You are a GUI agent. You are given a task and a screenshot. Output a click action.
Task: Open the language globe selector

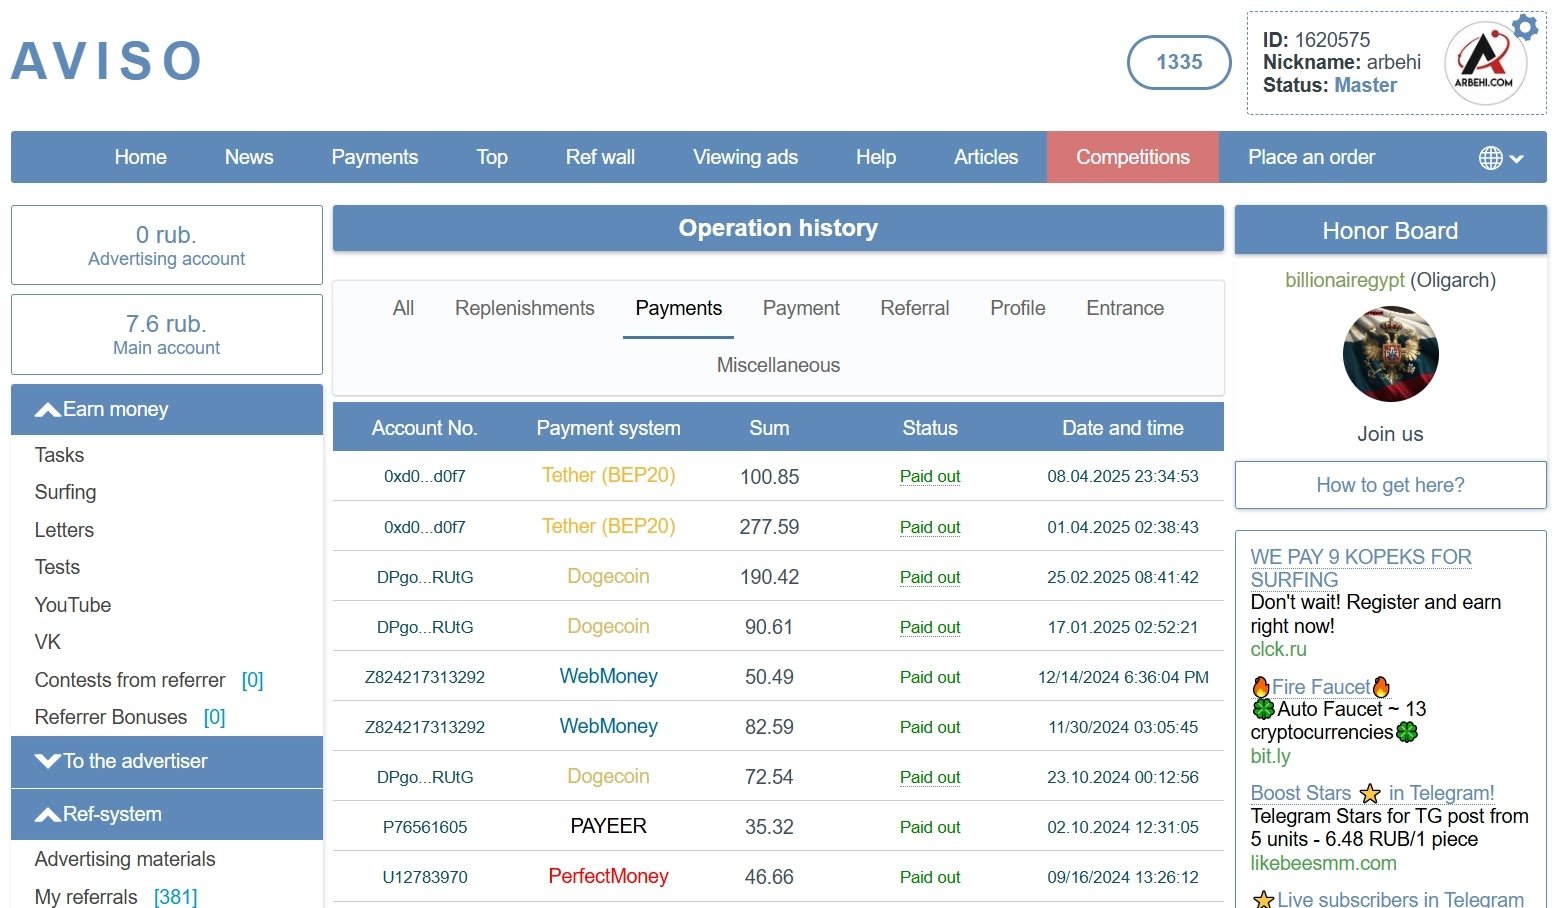(x=1500, y=158)
